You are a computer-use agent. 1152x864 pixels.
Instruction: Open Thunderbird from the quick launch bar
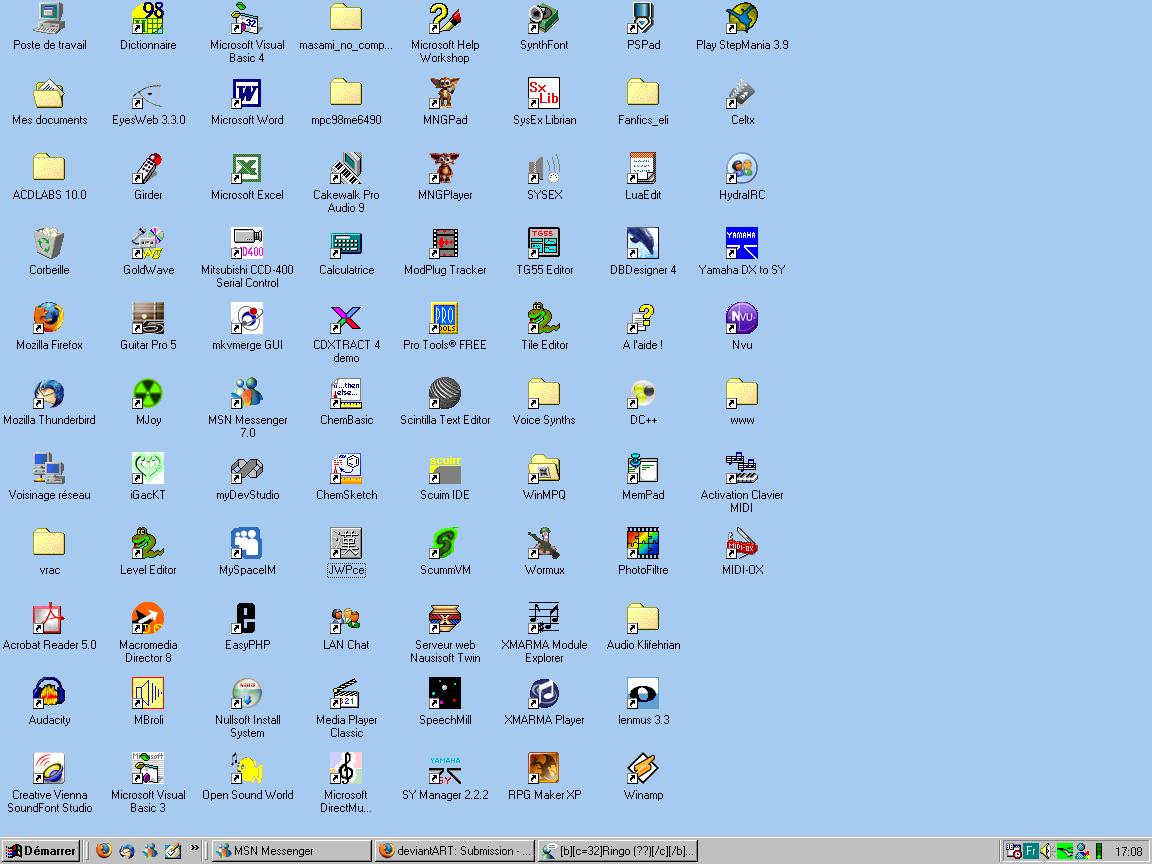pos(125,852)
